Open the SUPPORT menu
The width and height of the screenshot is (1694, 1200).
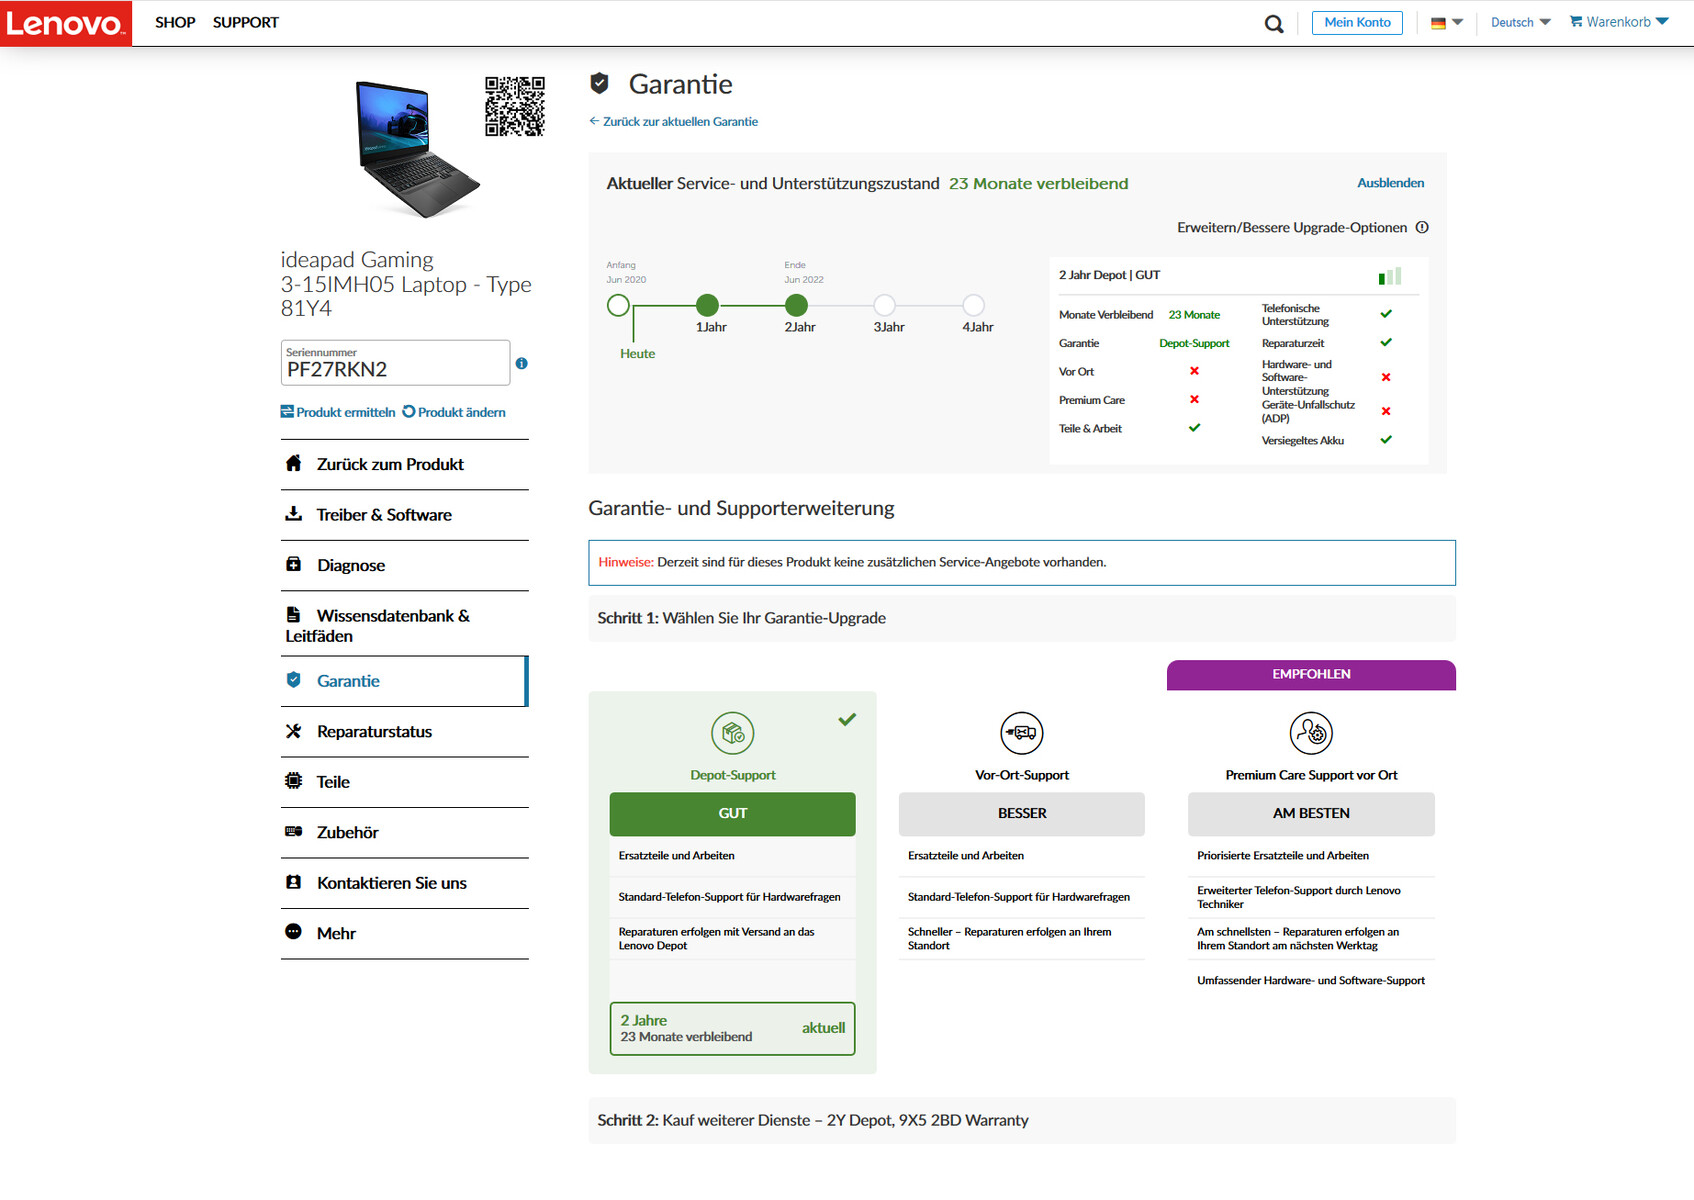(246, 22)
